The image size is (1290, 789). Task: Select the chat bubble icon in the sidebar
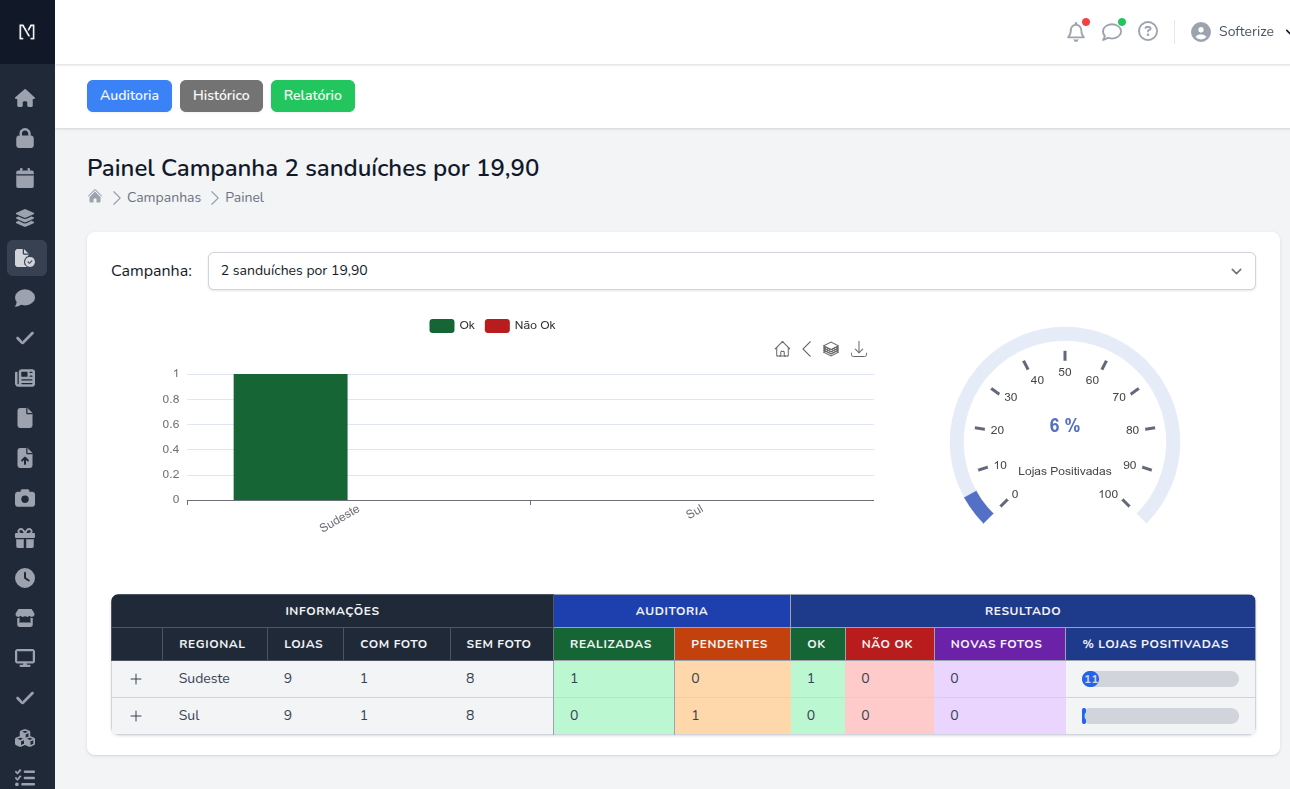click(27, 297)
